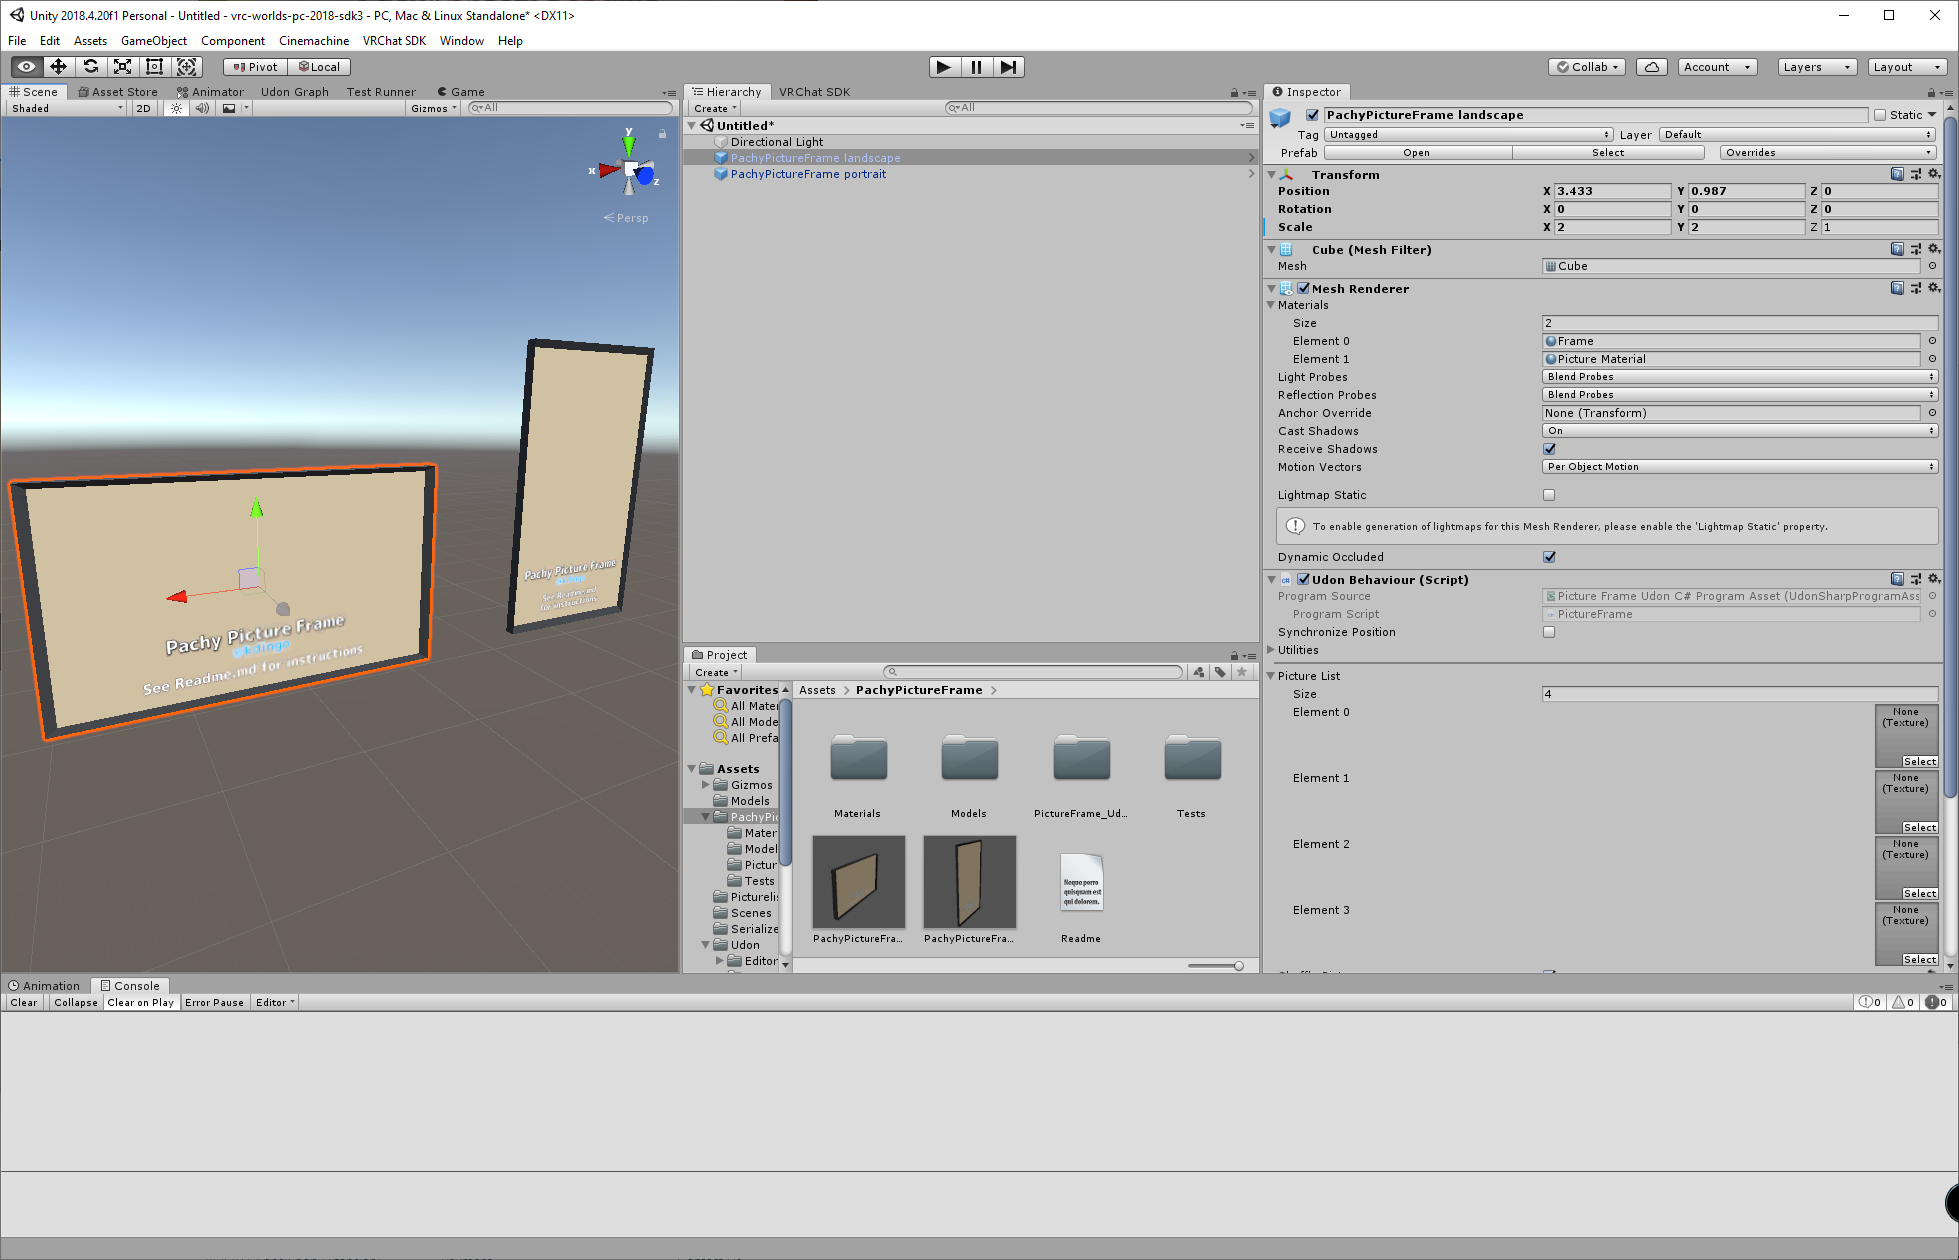
Task: Select the Move tool
Action: pos(58,66)
